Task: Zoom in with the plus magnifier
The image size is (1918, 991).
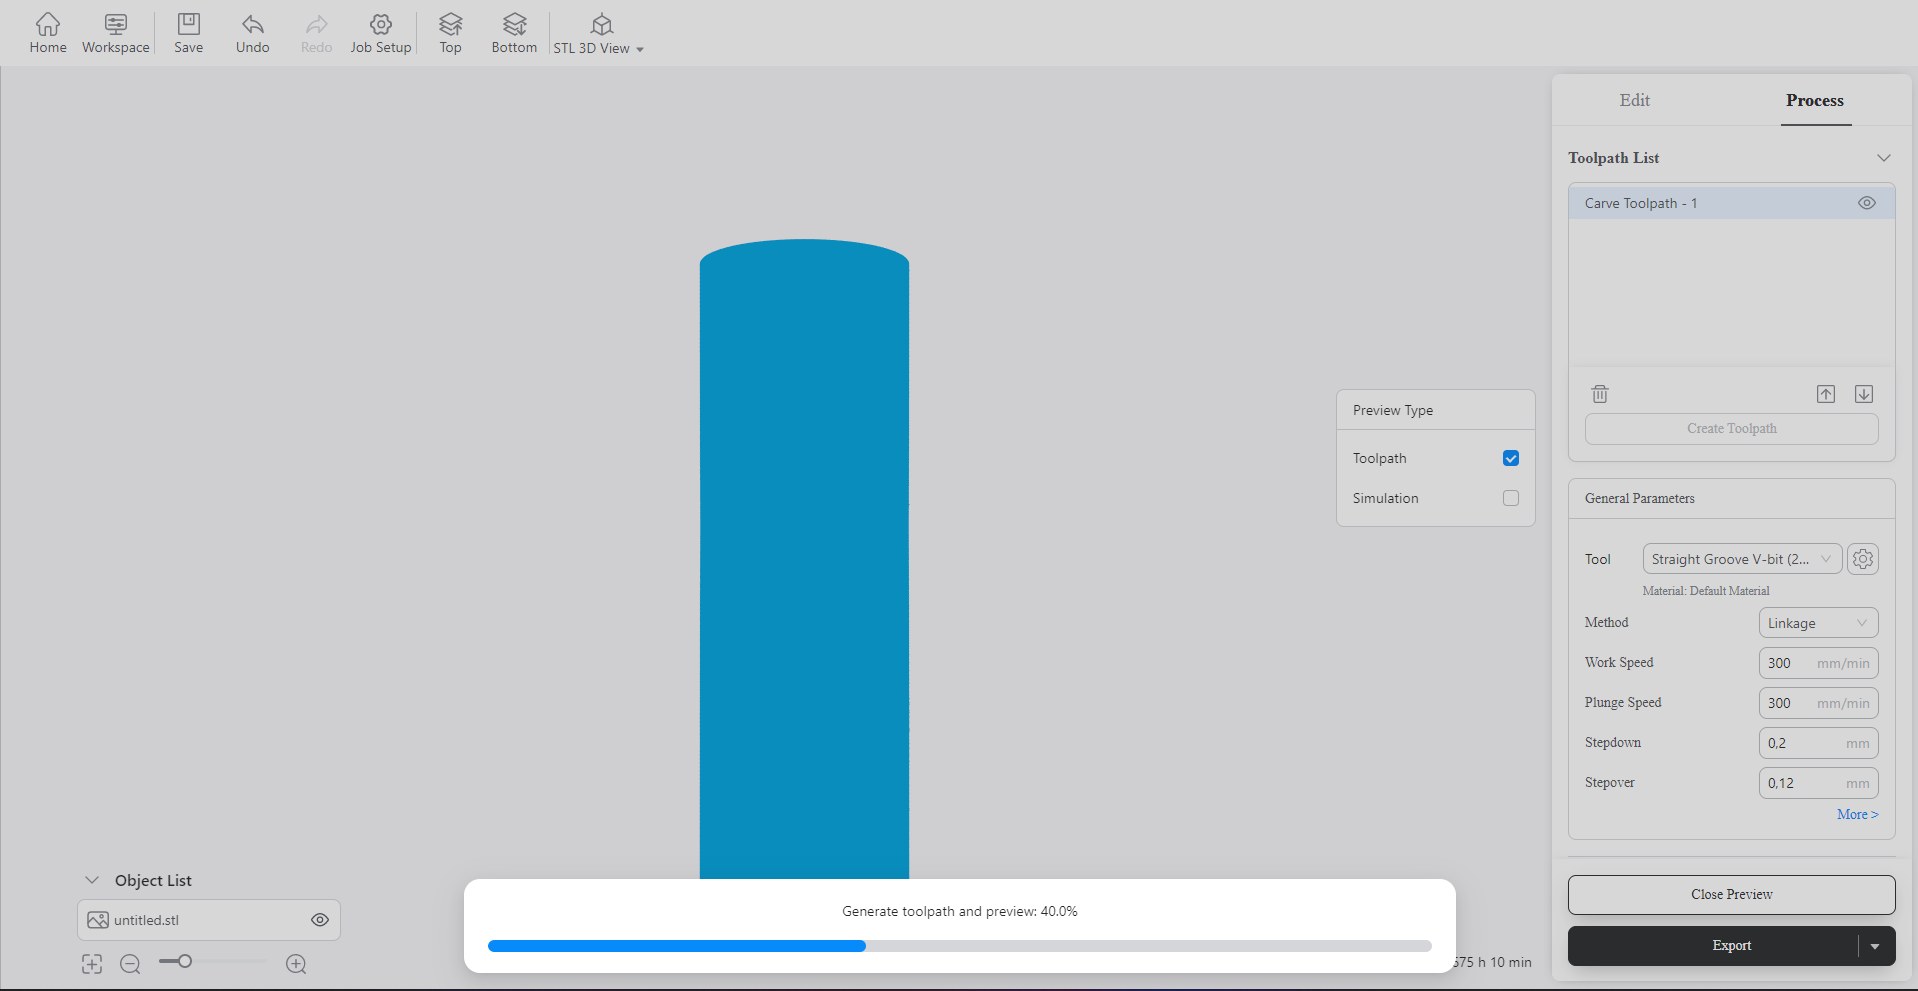Action: pyautogui.click(x=296, y=964)
